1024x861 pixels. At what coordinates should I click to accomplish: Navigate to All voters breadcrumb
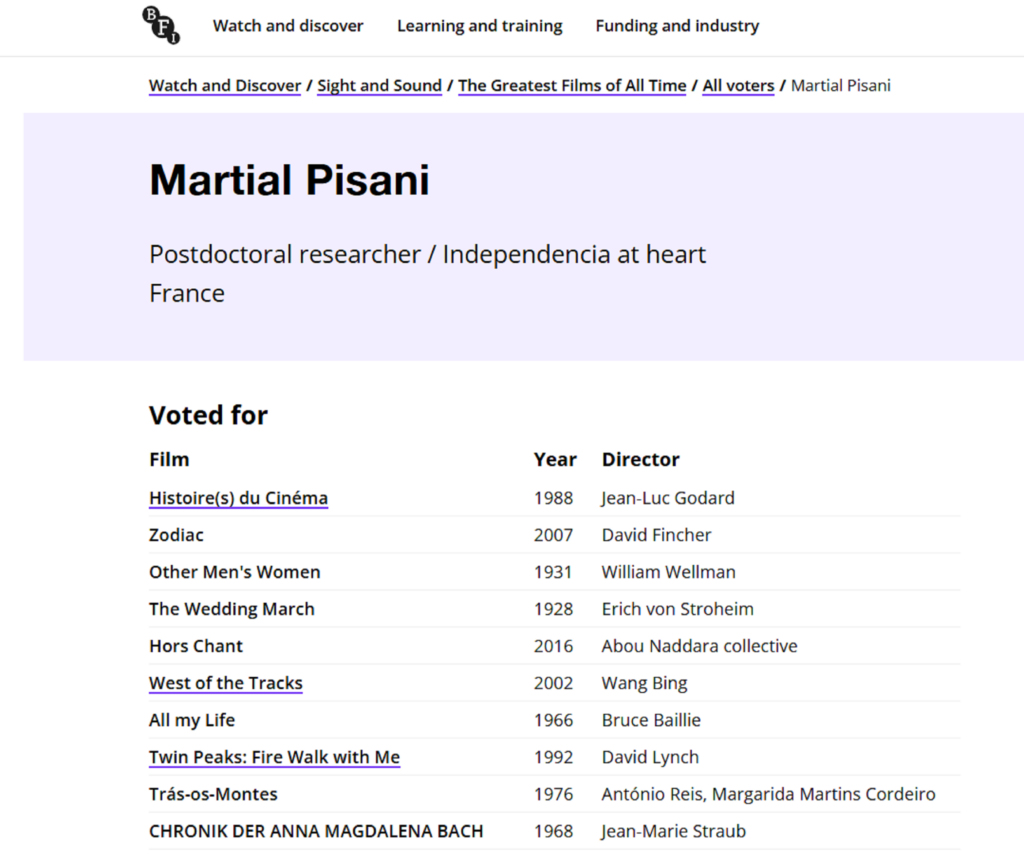(738, 86)
